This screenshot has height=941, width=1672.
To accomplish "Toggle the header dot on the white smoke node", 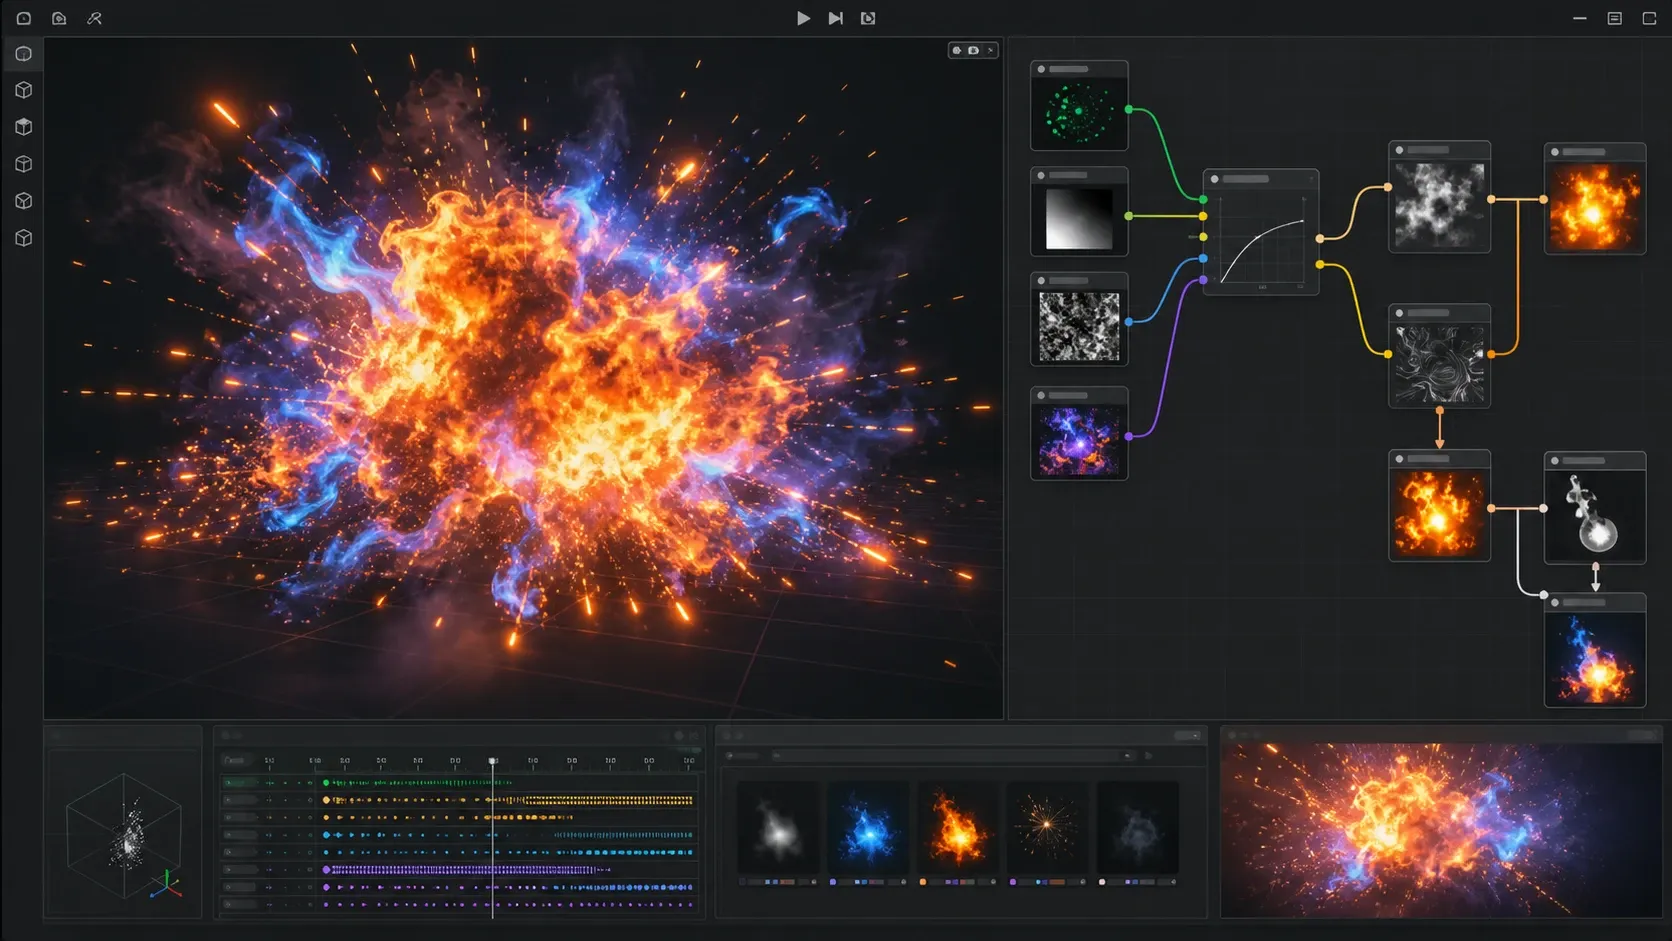I will point(1555,461).
